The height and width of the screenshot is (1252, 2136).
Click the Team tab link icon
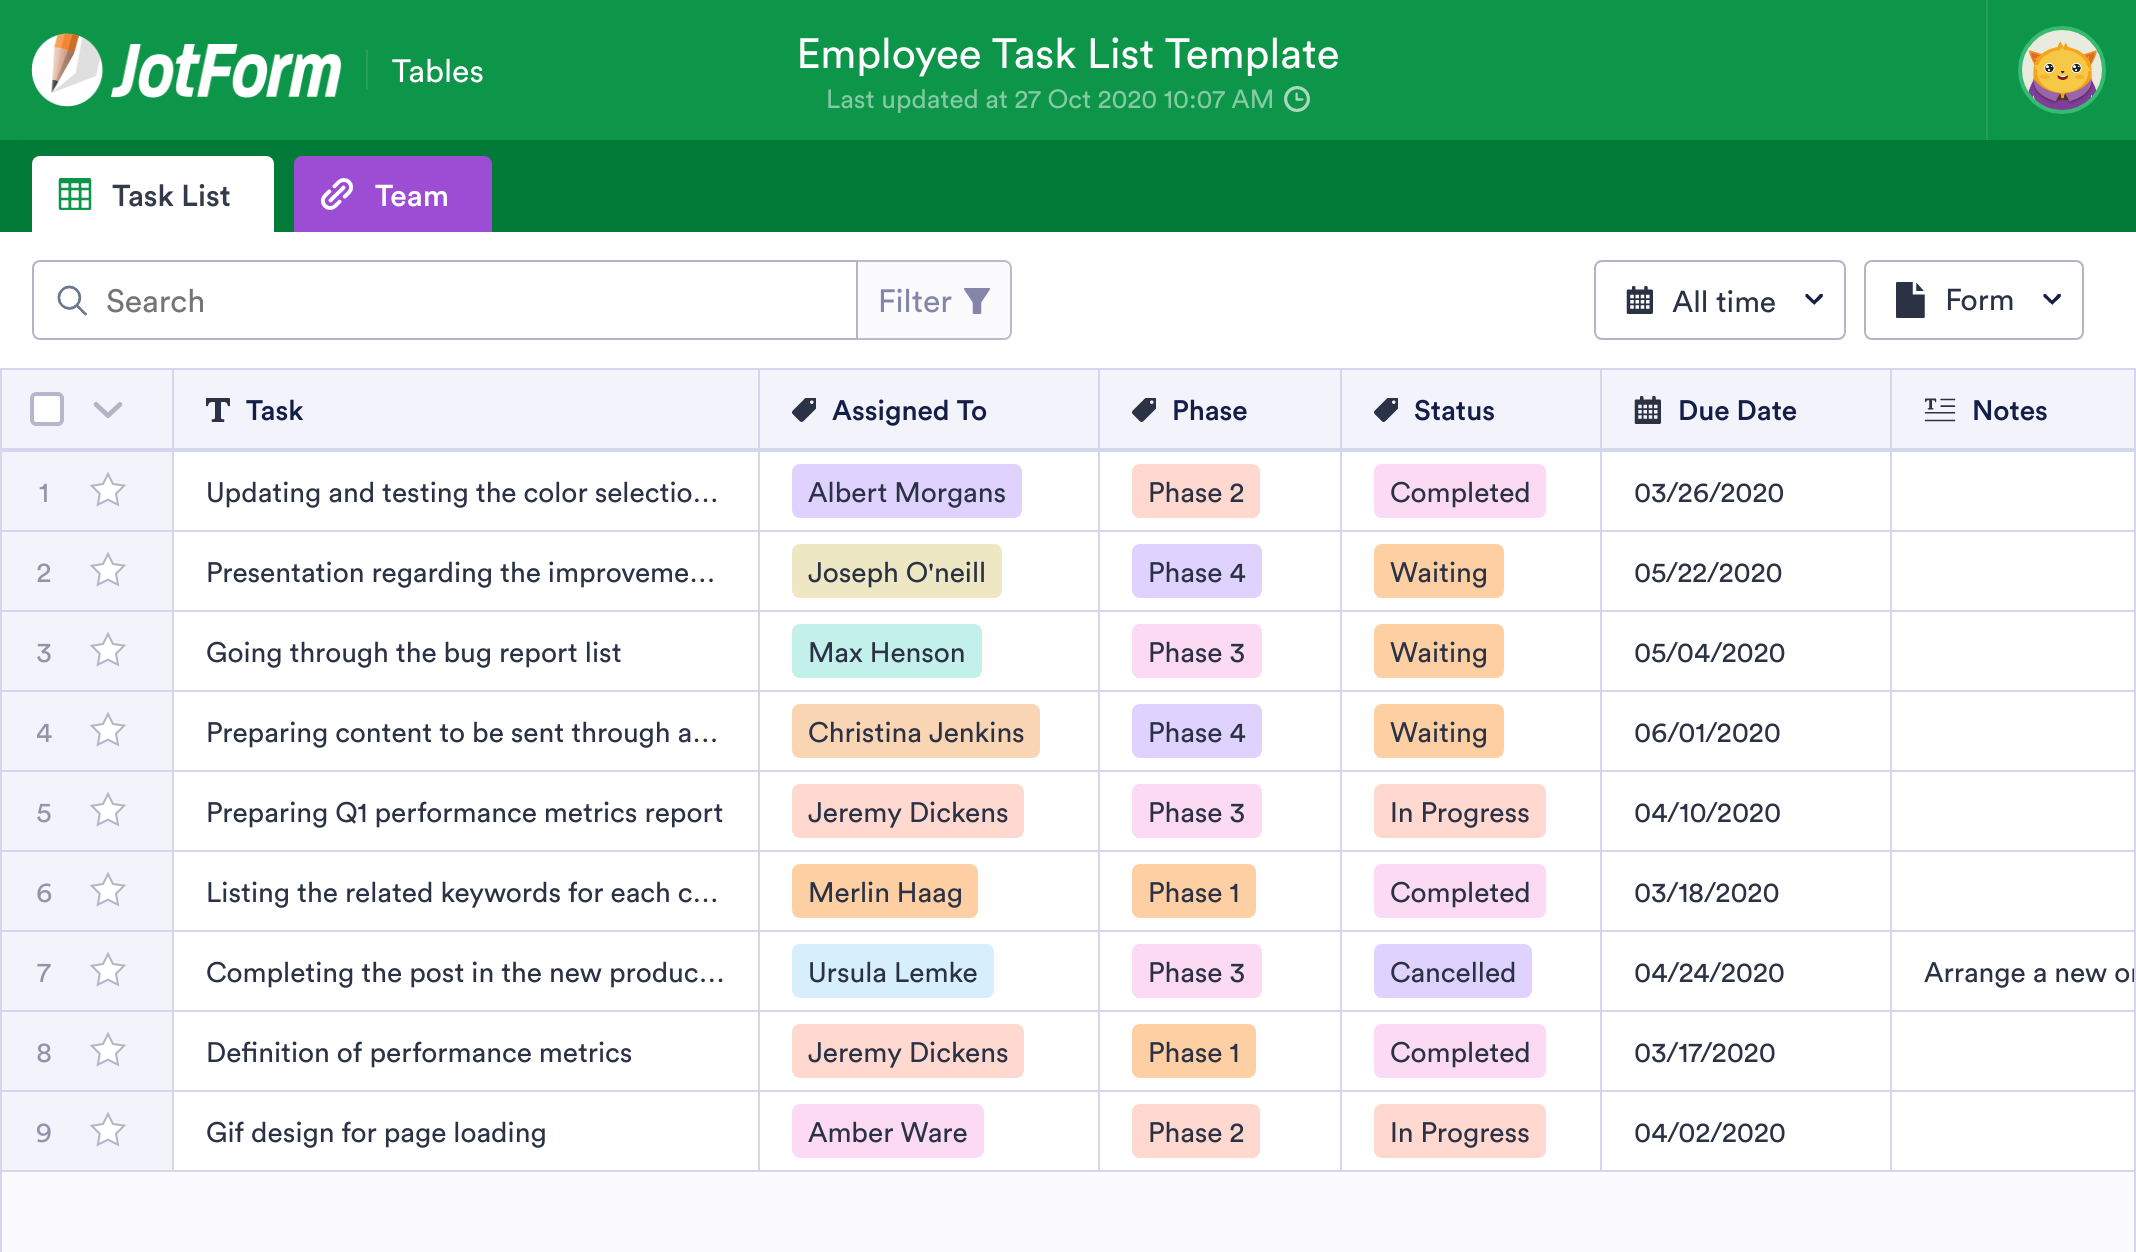click(x=332, y=195)
